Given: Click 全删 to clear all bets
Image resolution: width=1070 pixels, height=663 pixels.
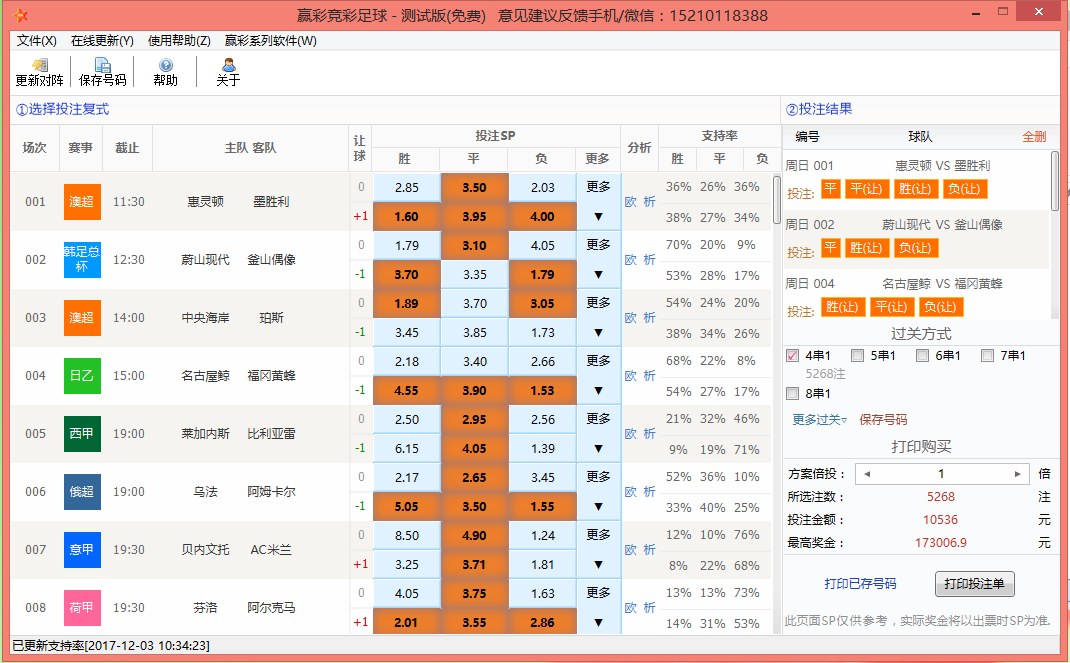Looking at the screenshot, I should [1034, 136].
